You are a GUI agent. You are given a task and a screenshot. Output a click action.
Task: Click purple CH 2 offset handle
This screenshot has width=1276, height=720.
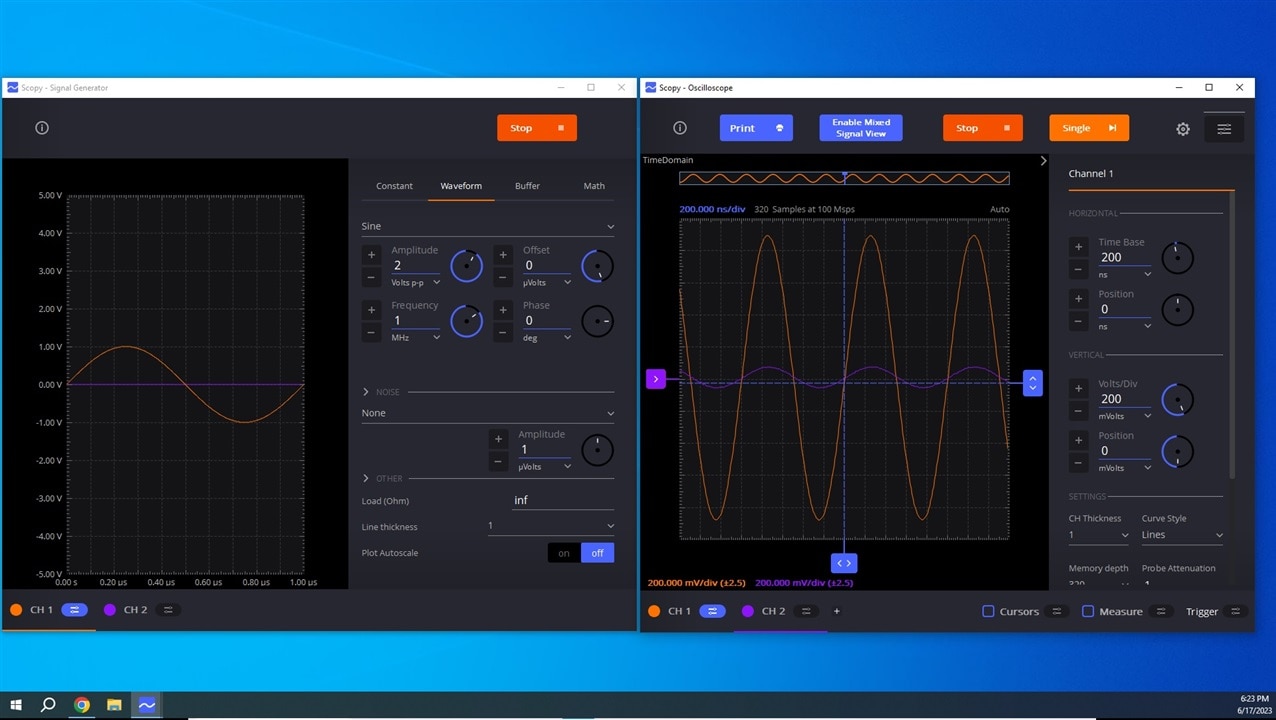tap(656, 379)
